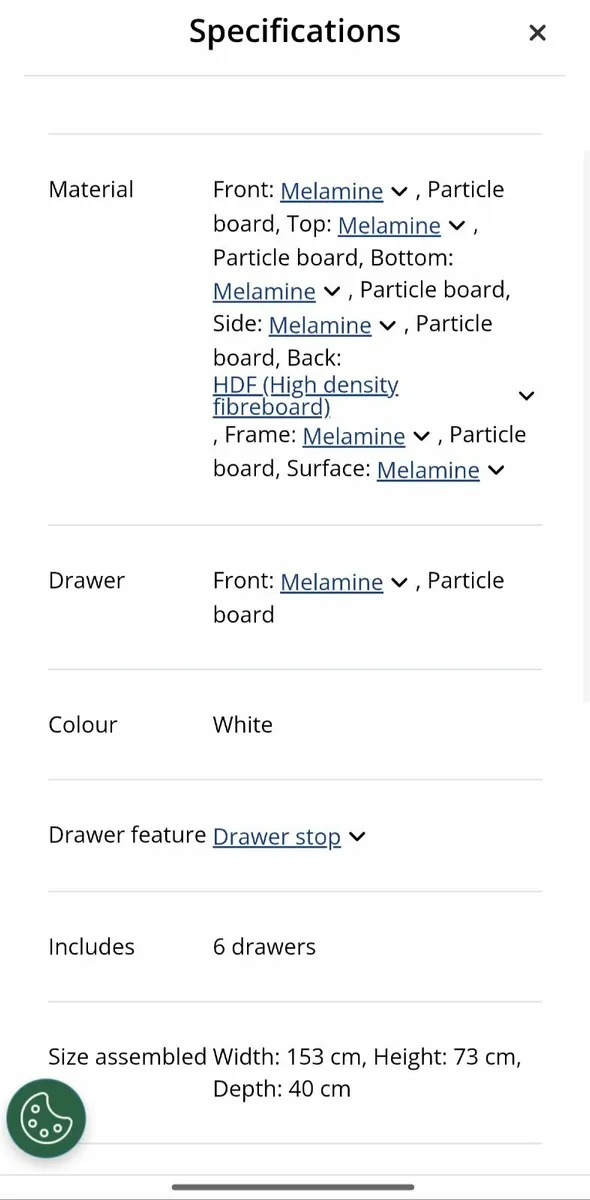Image resolution: width=590 pixels, height=1200 pixels.
Task: Expand the chevron beside Side Melamine
Action: (x=388, y=325)
